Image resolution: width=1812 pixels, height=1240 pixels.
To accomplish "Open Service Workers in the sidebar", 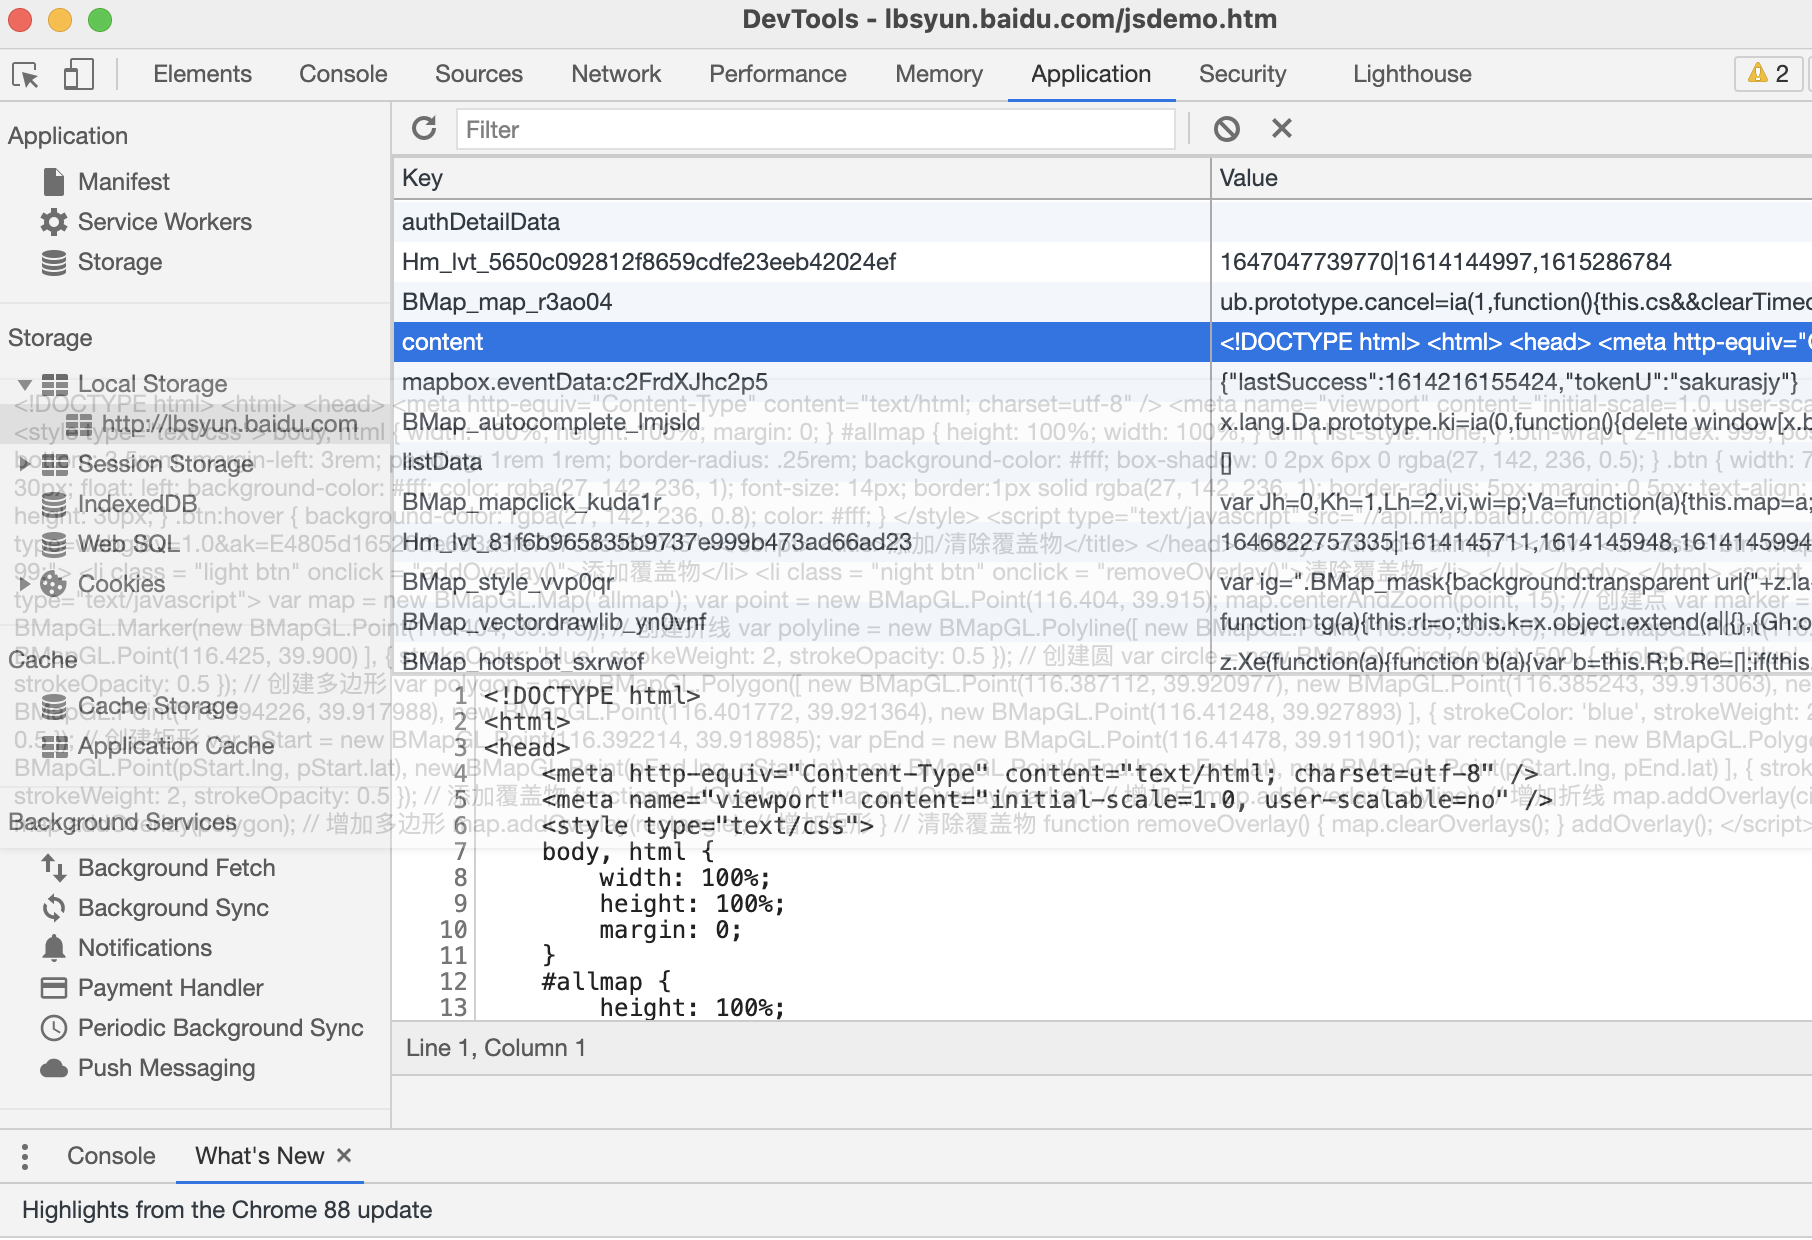I will pyautogui.click(x=164, y=222).
